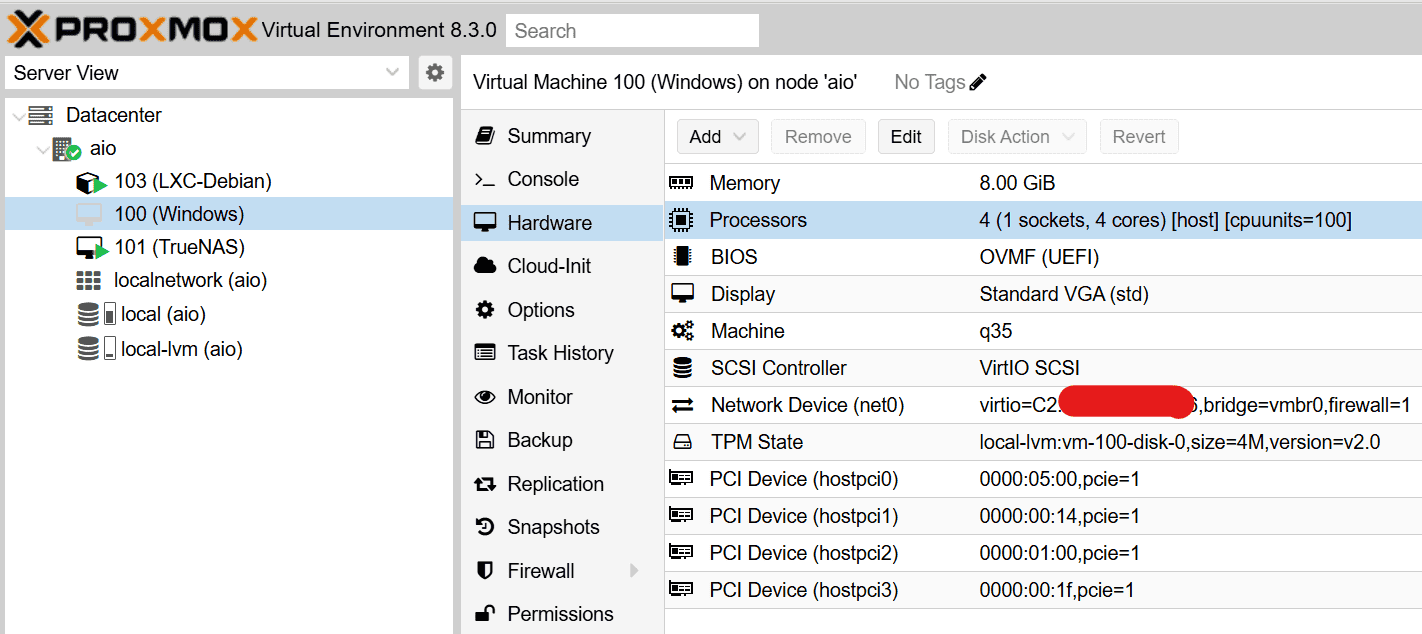Open the Summary tab
Image resolution: width=1422 pixels, height=634 pixels.
562,136
